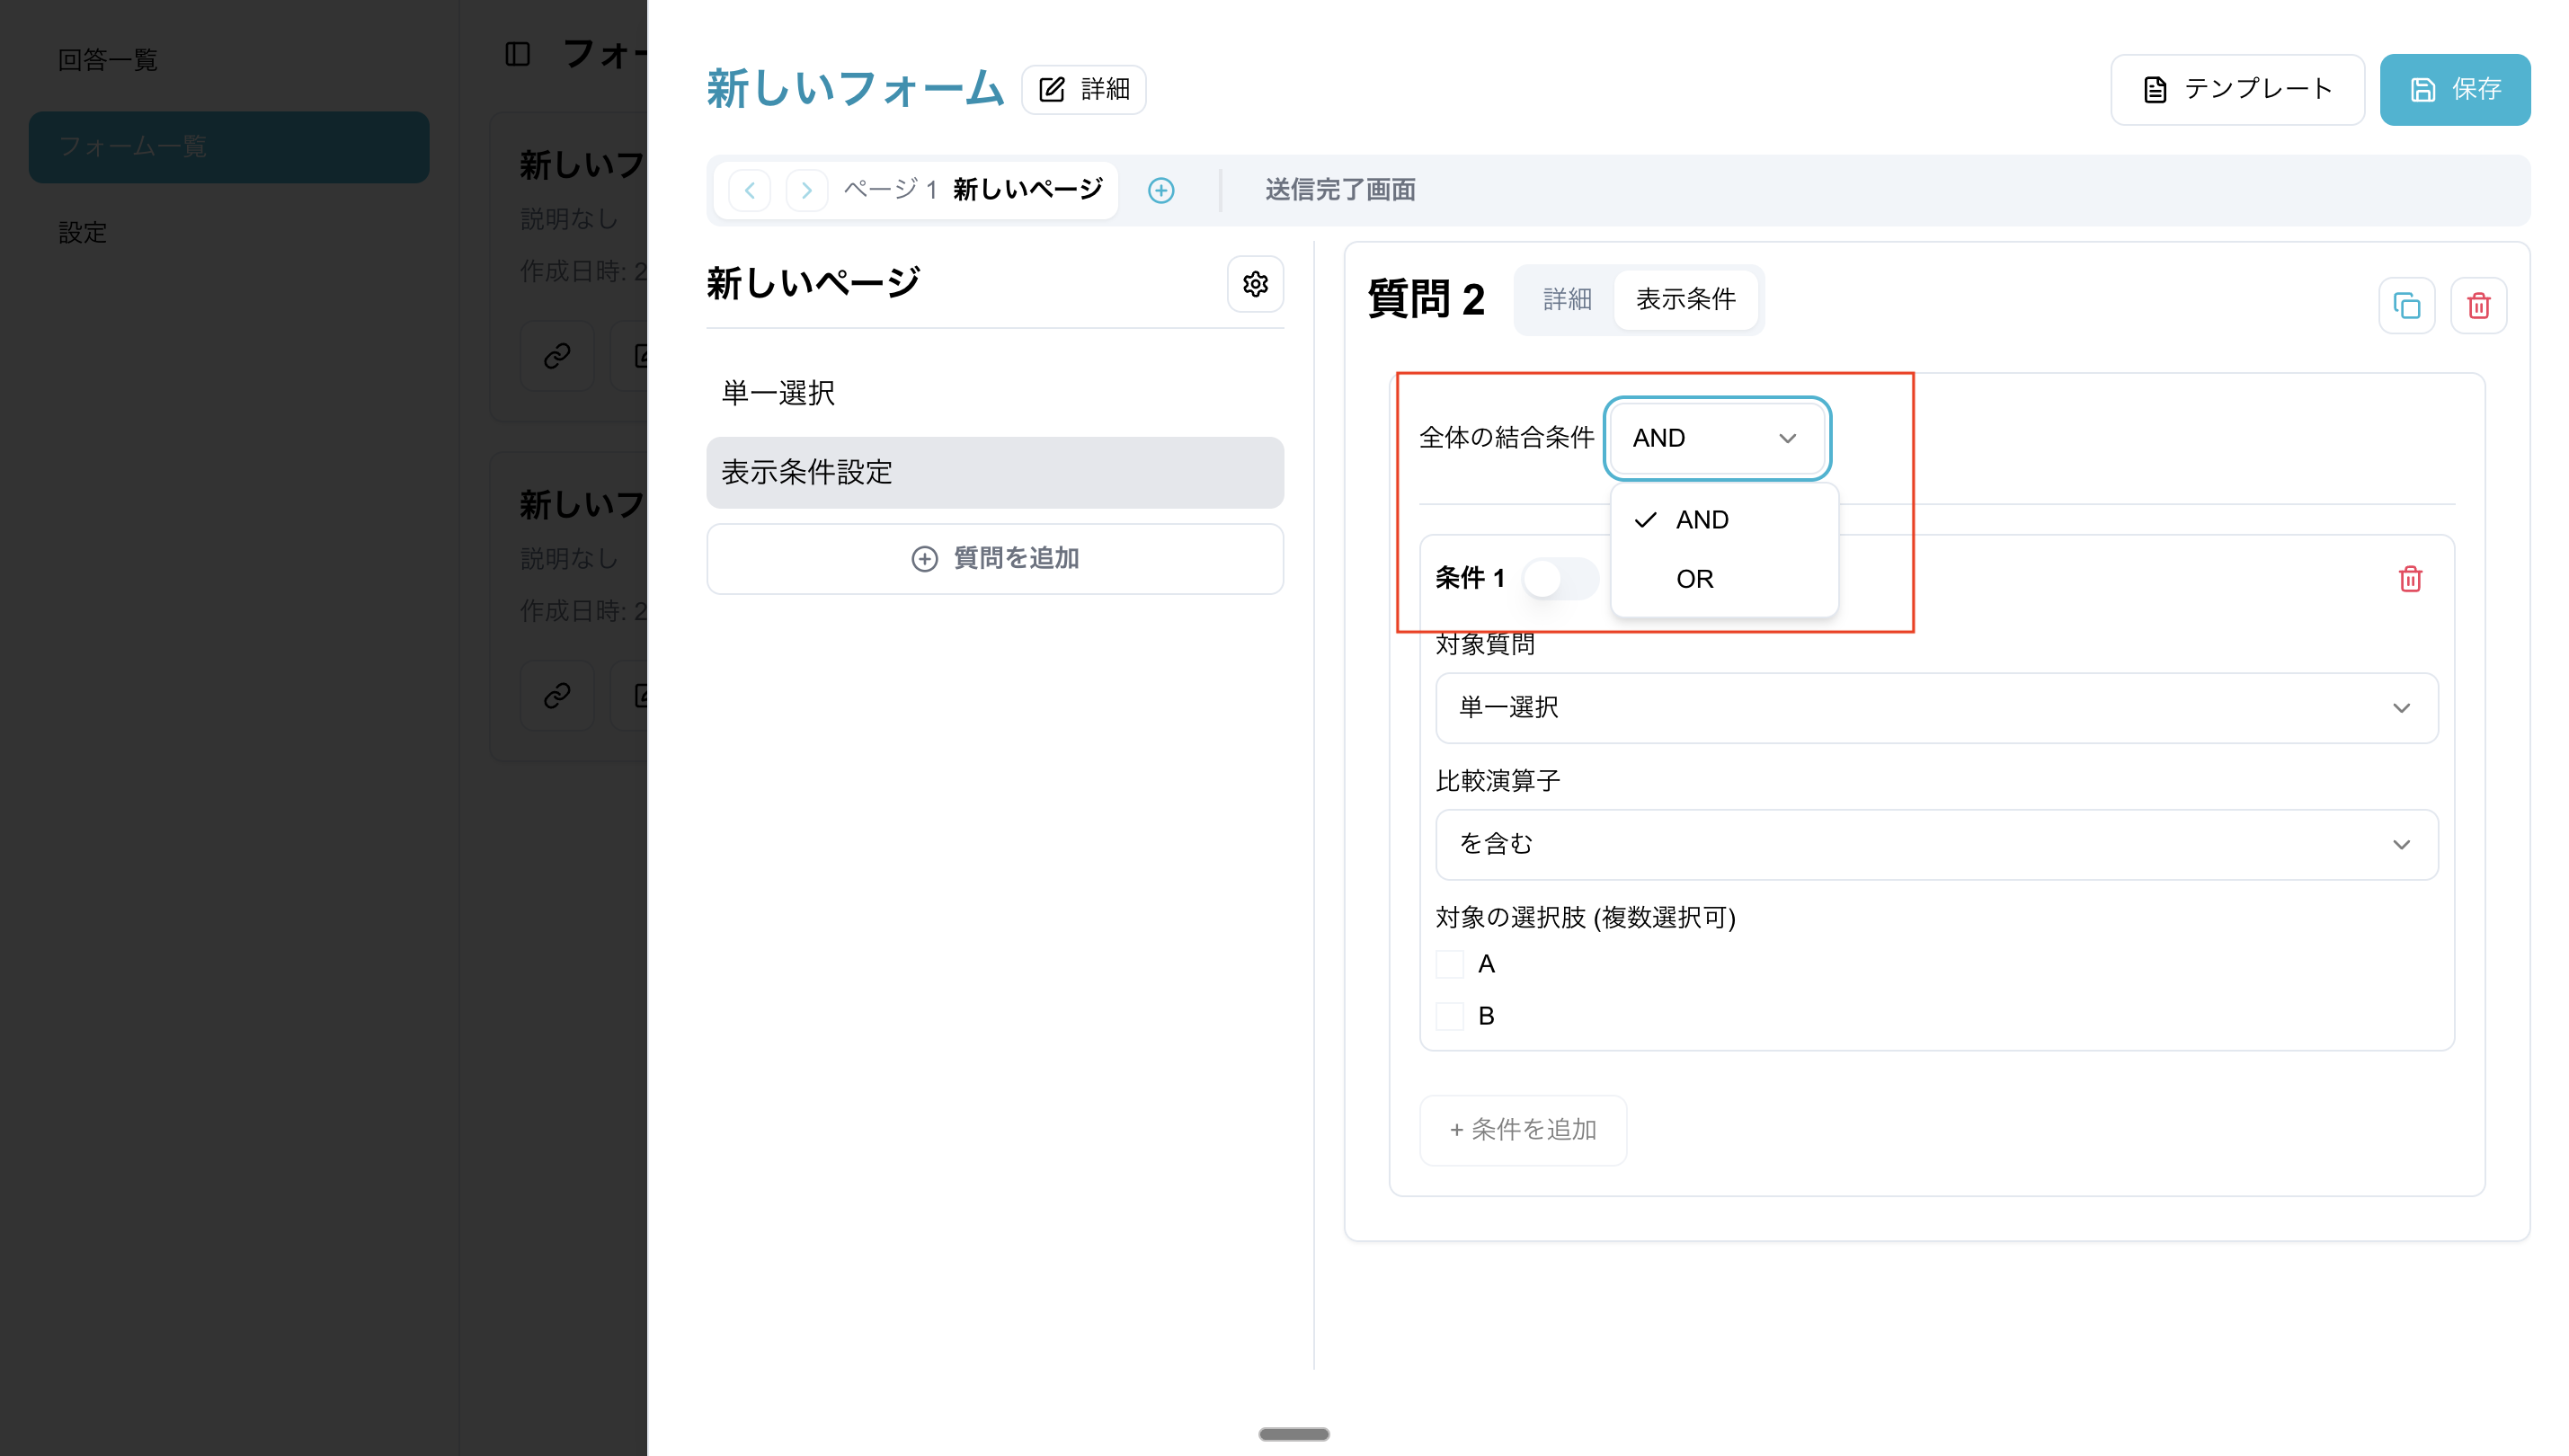Go to previous page with left chevron

coord(749,190)
